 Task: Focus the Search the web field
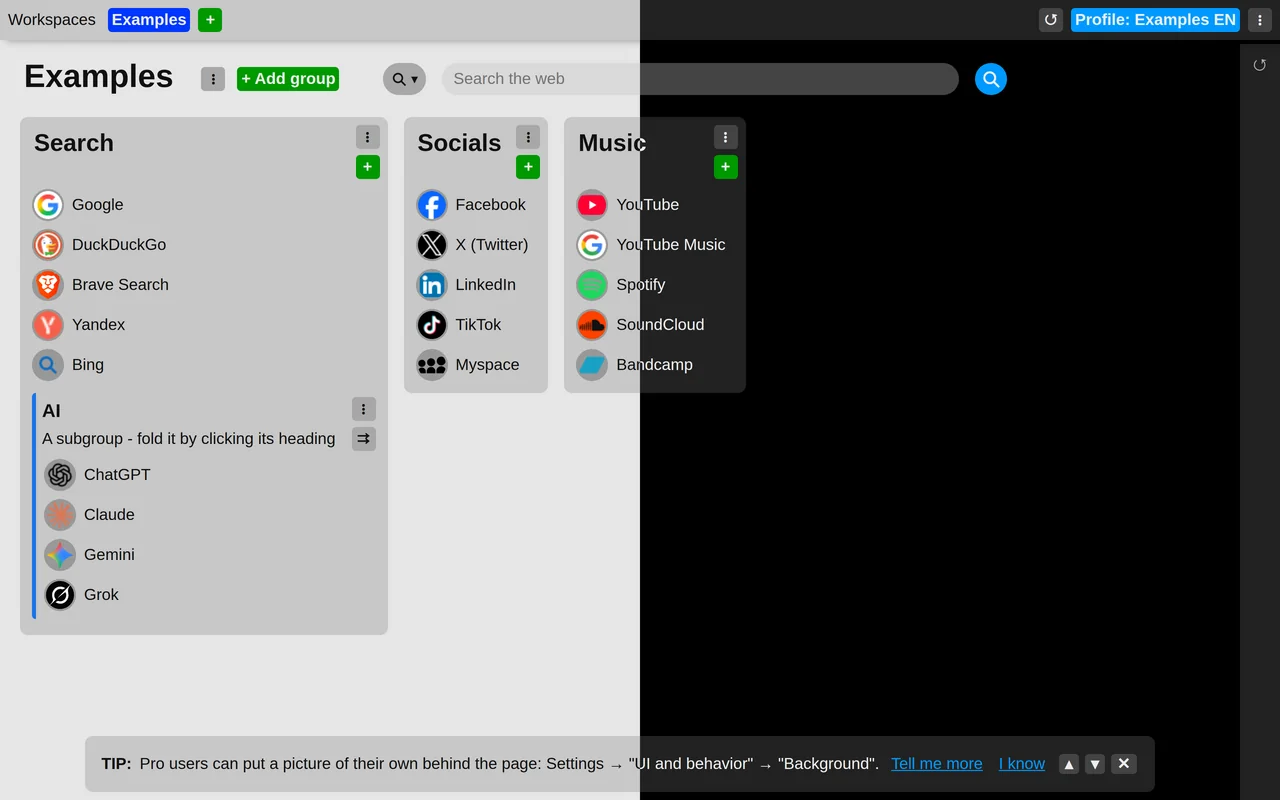pyautogui.click(x=700, y=79)
